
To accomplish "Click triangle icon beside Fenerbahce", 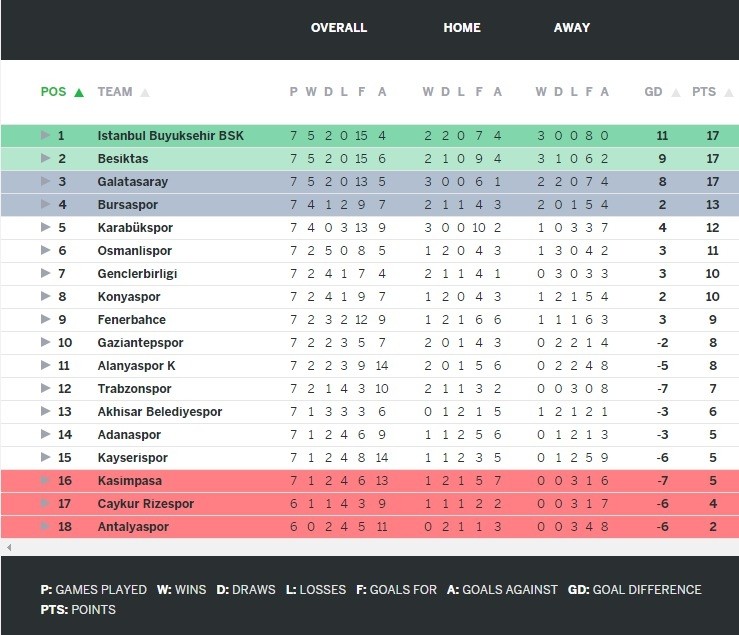I will point(45,319).
